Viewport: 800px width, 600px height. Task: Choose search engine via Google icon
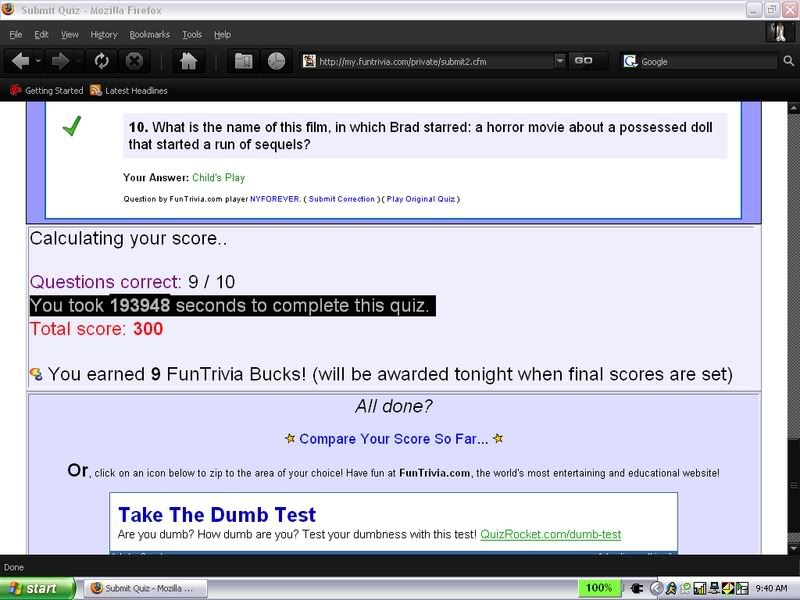631,61
